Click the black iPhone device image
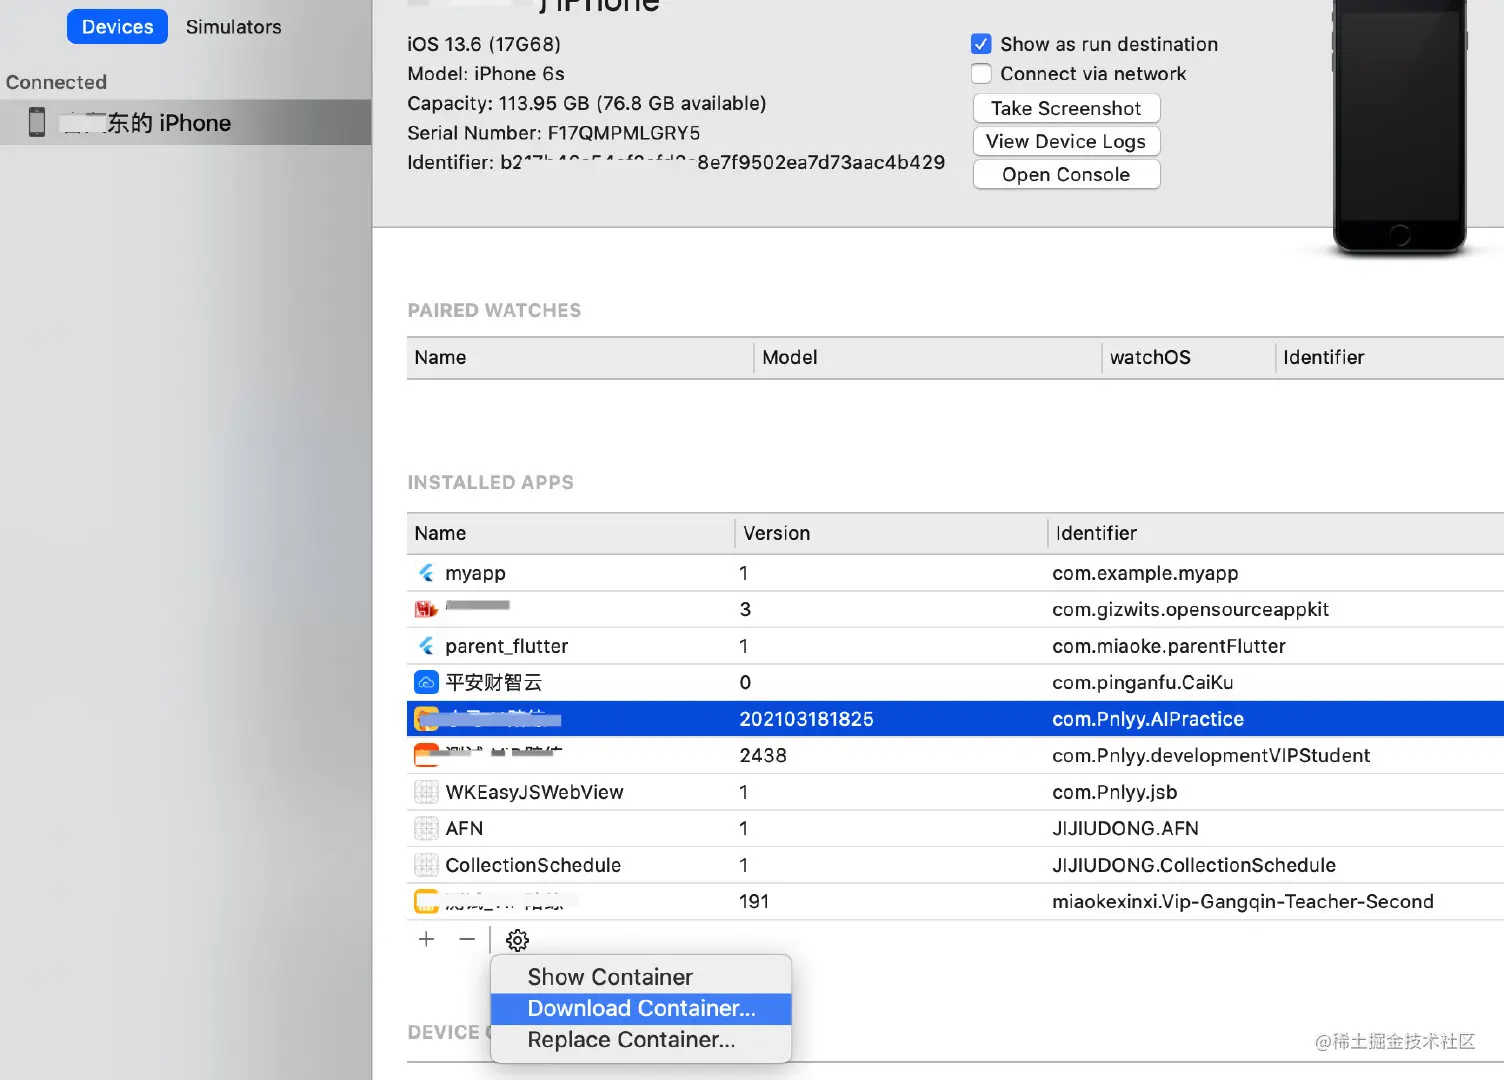The height and width of the screenshot is (1080, 1504). pos(1400,125)
